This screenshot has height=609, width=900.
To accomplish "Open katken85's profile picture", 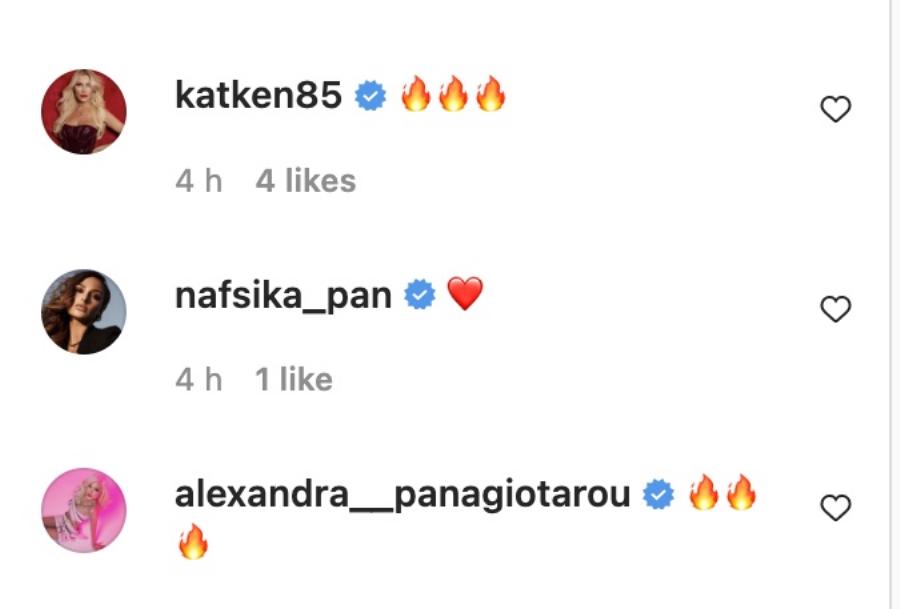I will [x=84, y=111].
